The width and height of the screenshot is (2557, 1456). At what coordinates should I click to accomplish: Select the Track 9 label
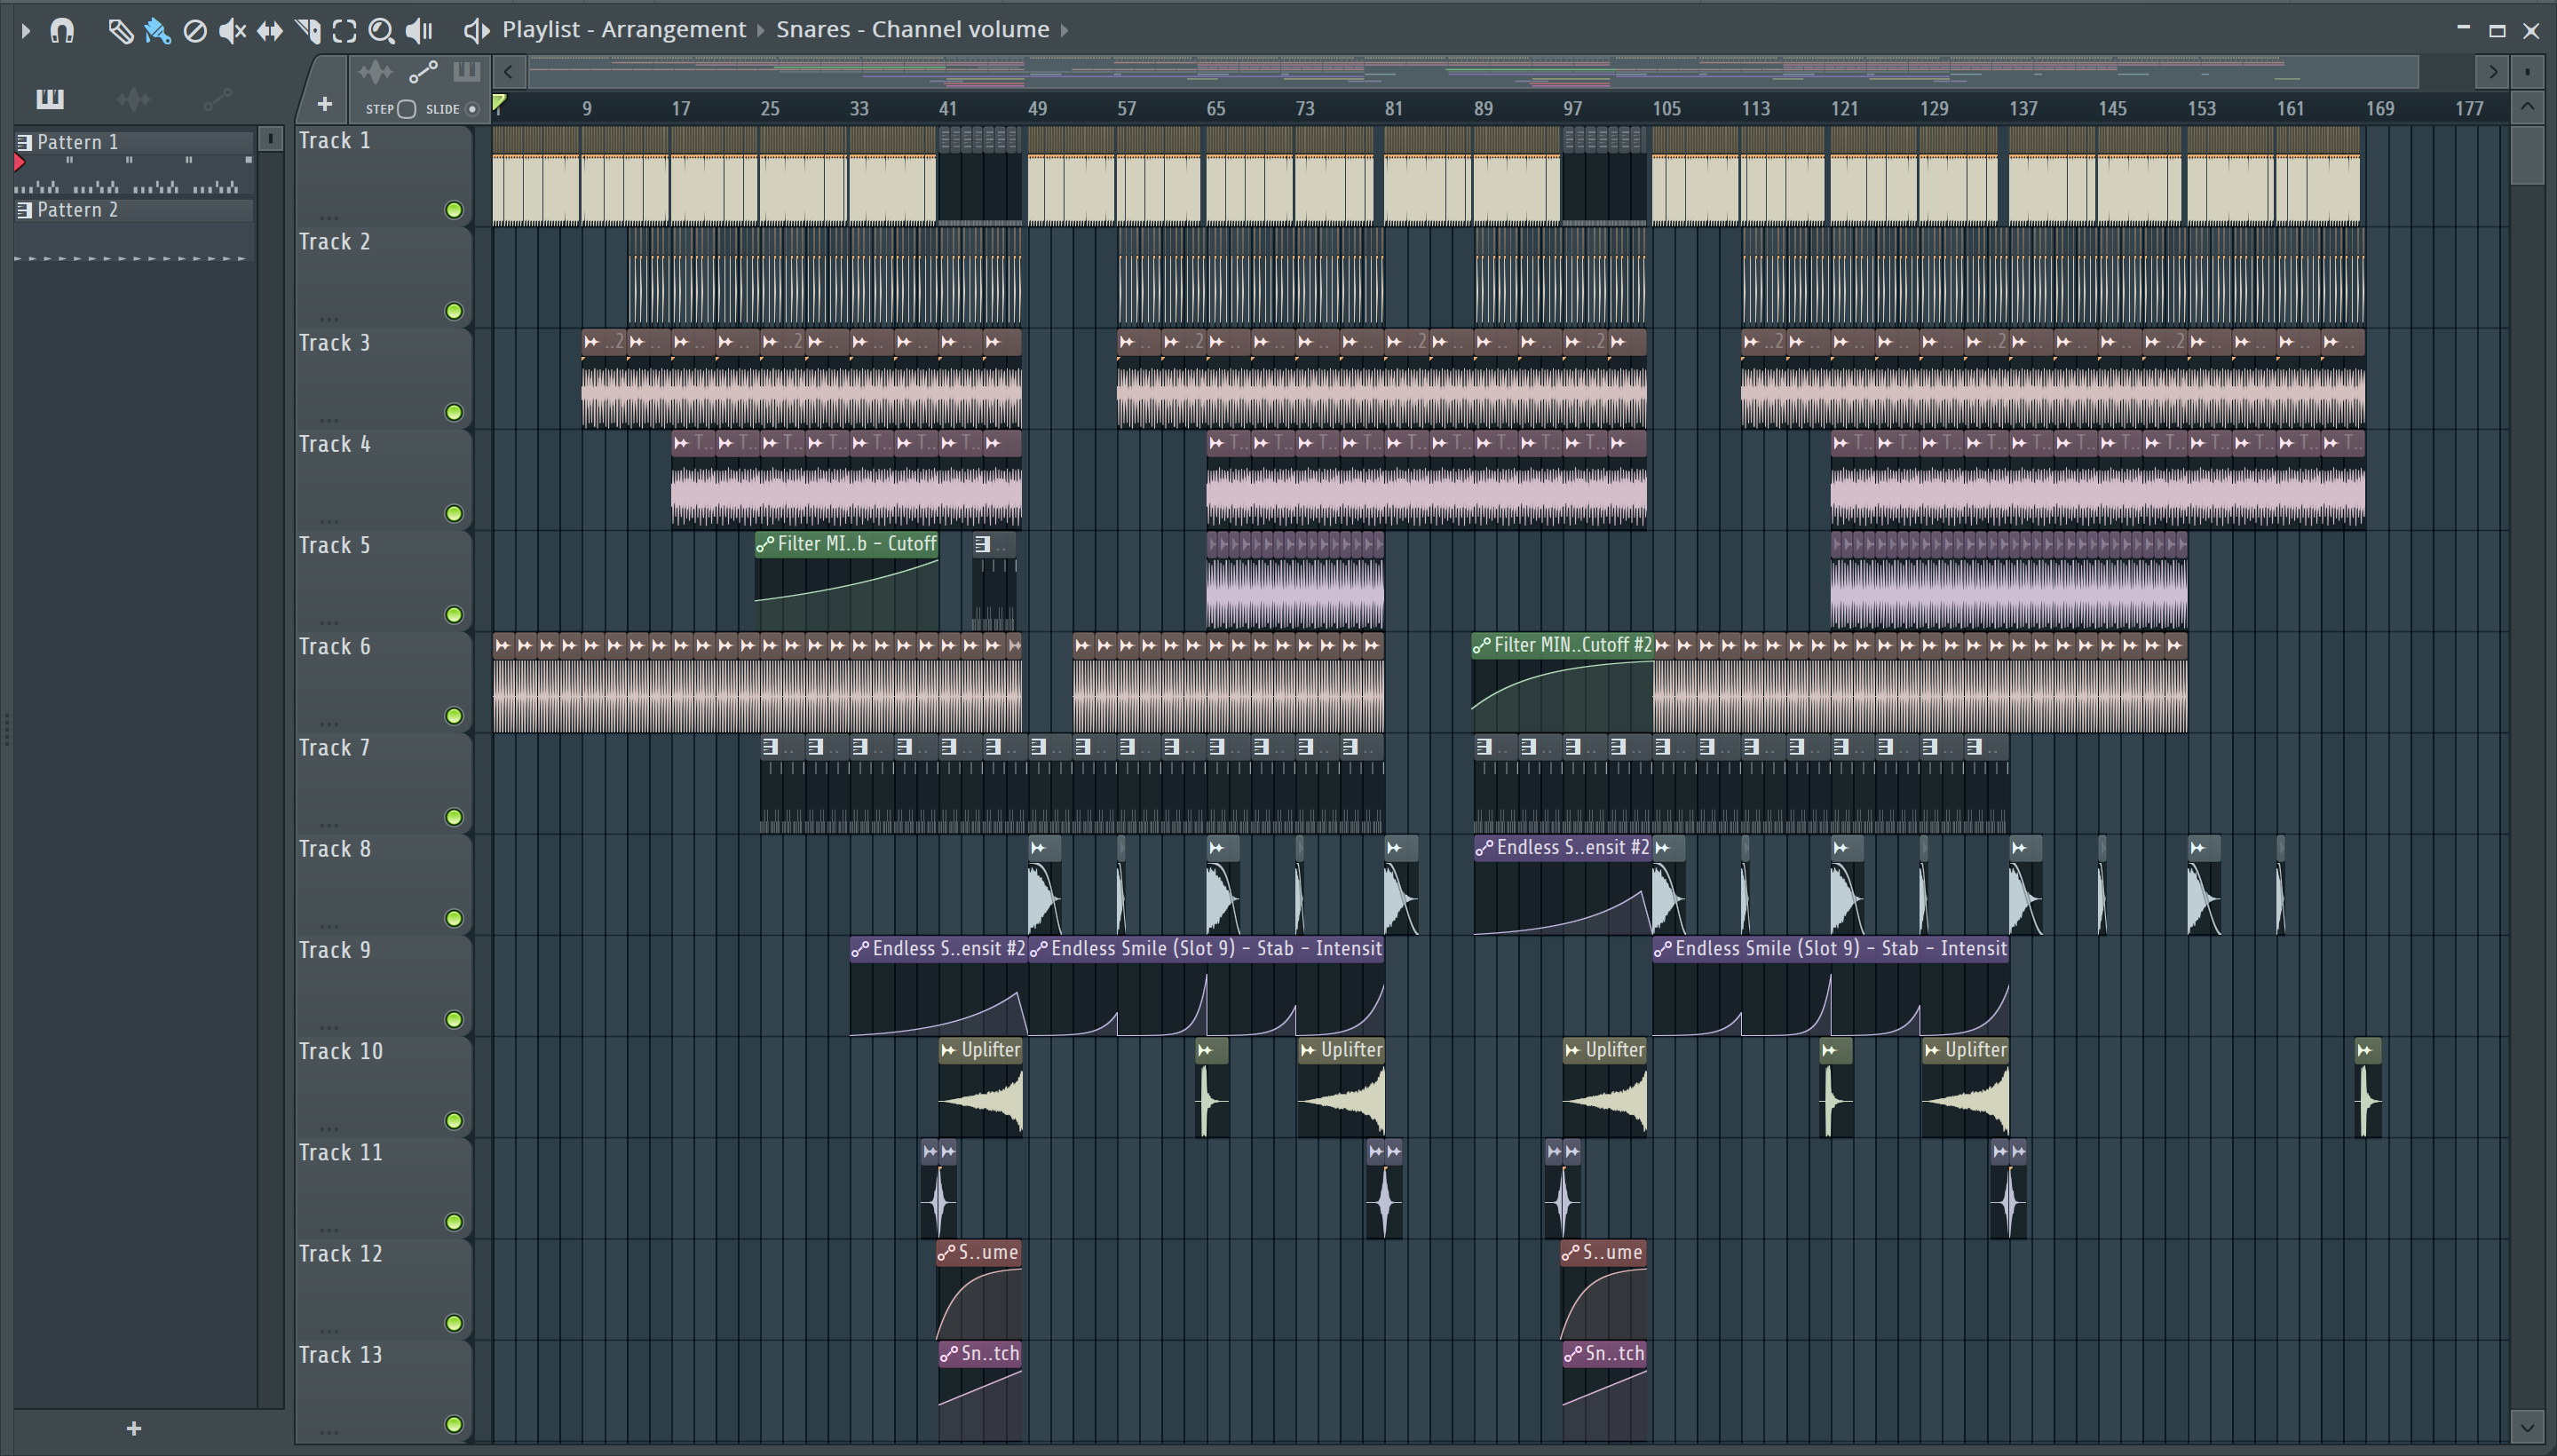pos(334,950)
